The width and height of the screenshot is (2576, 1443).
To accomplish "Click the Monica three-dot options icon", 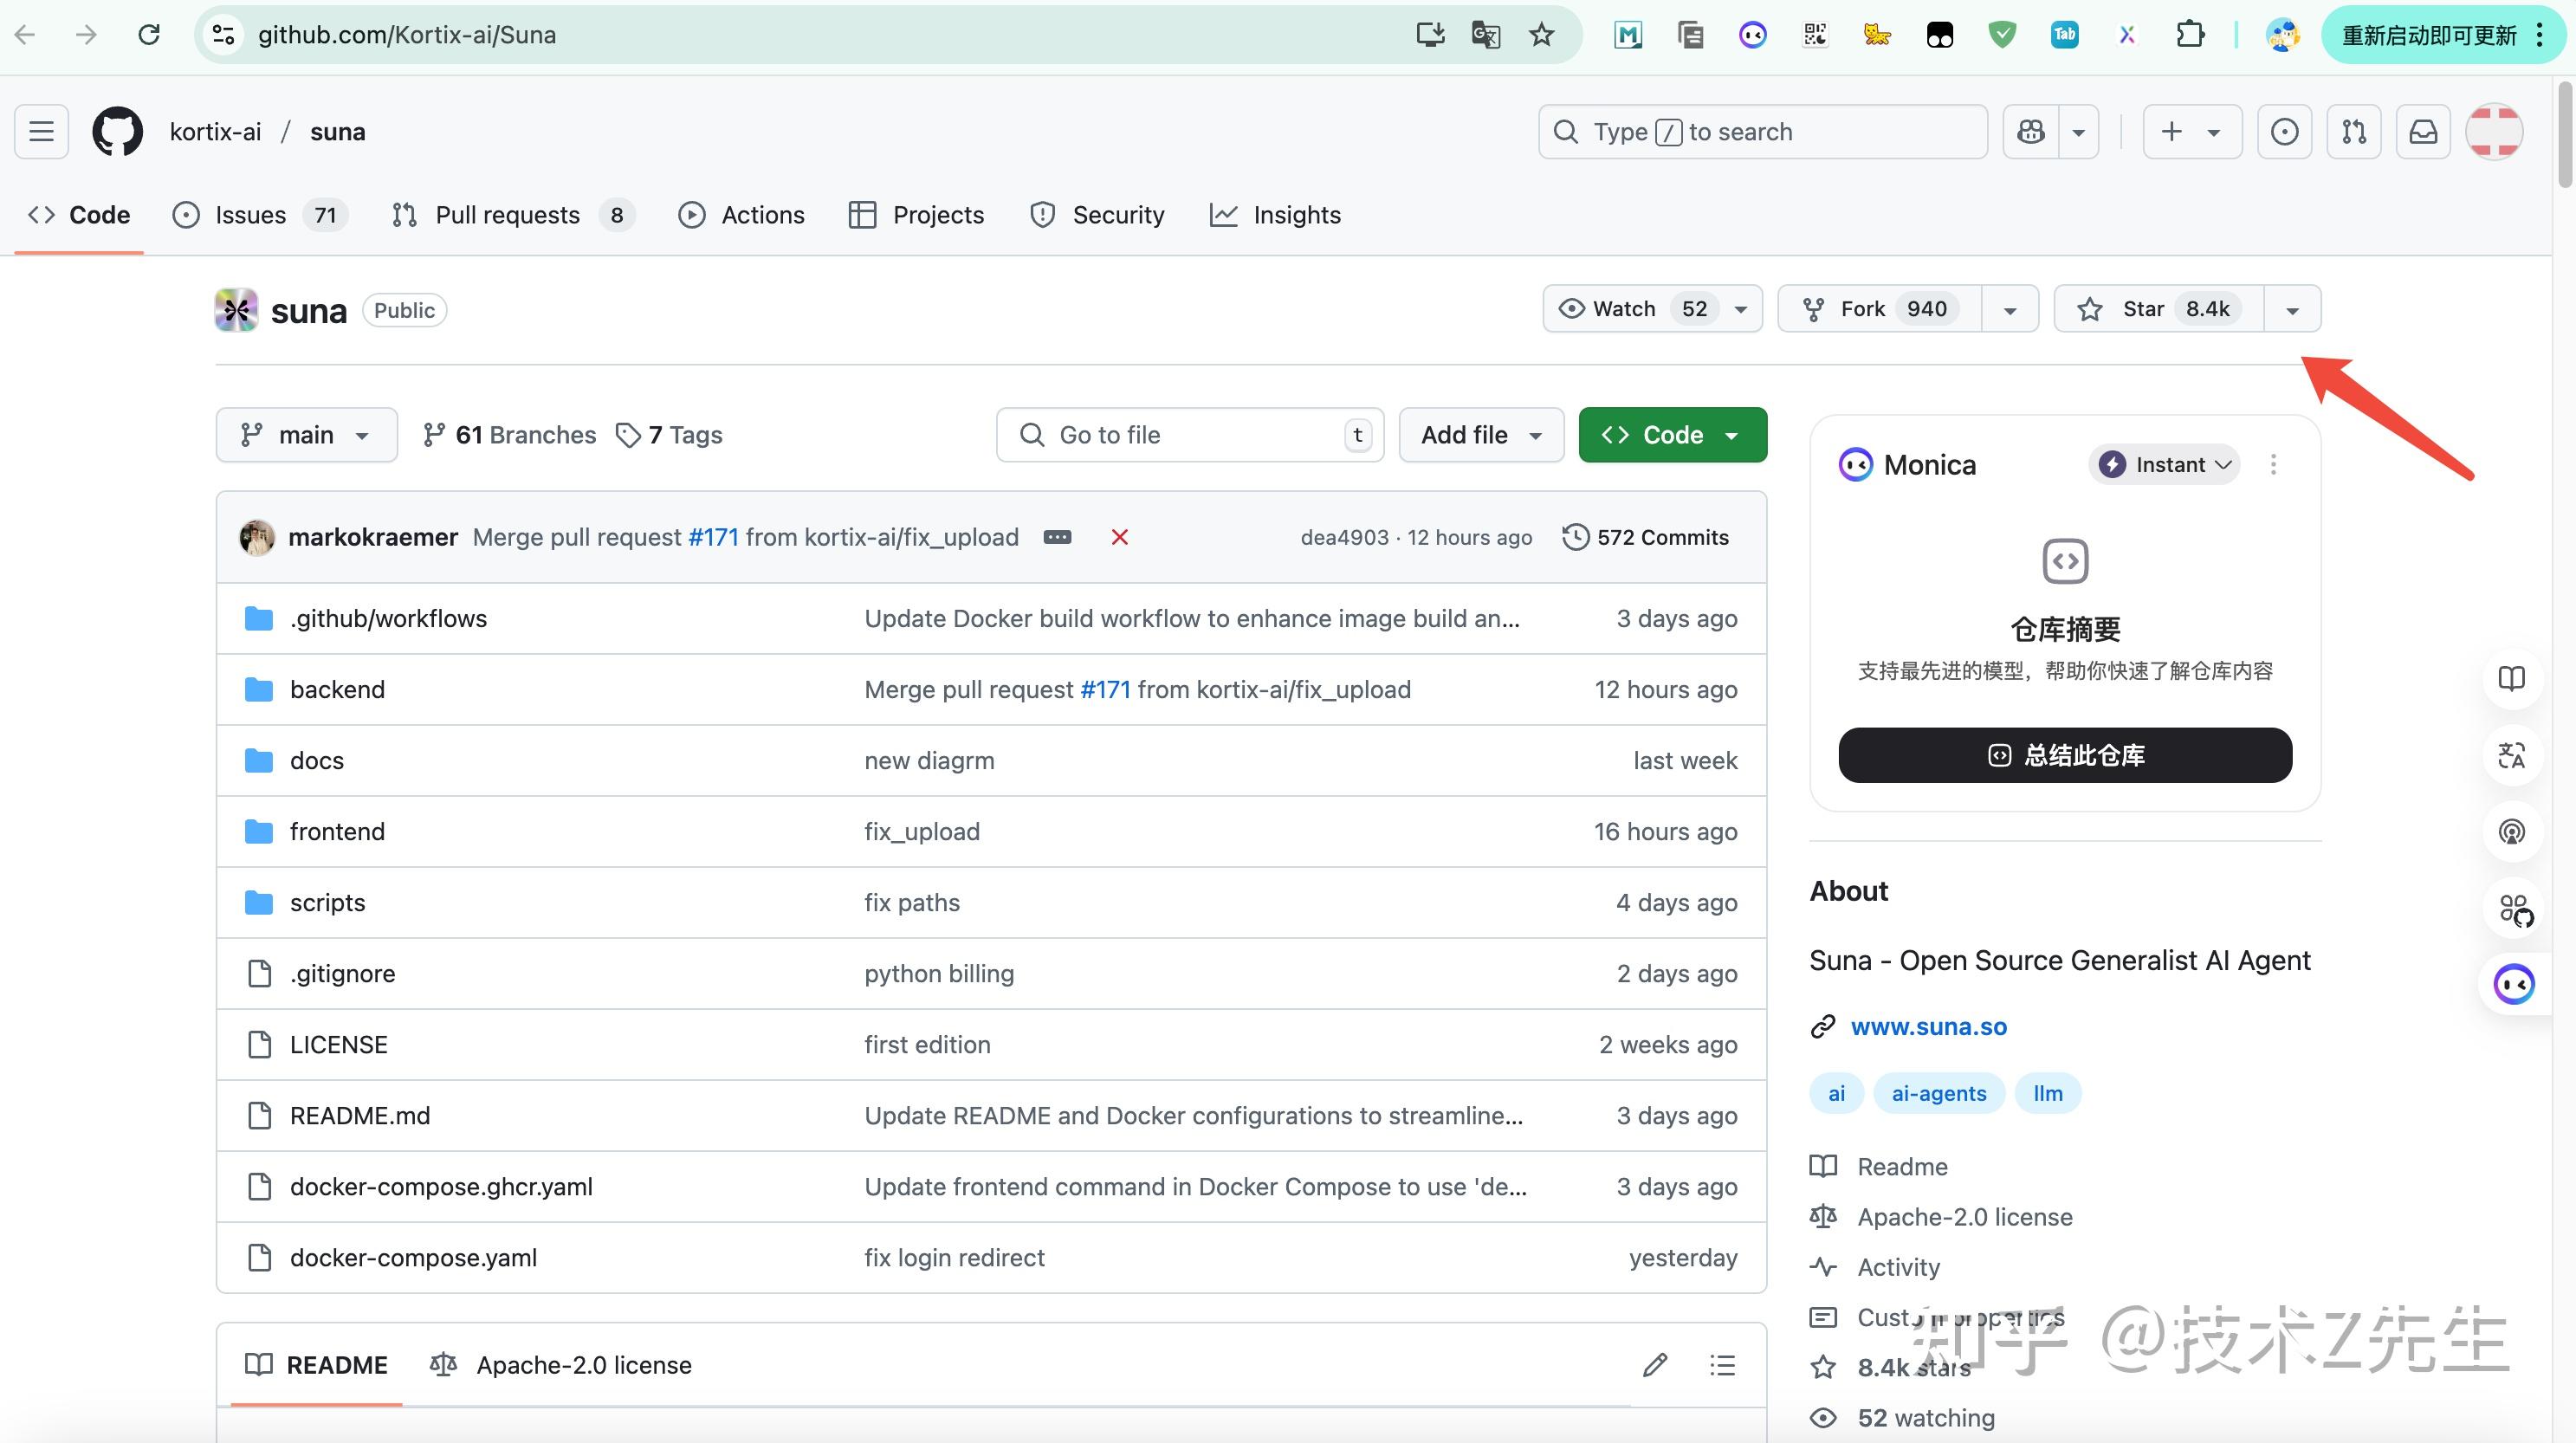I will pyautogui.click(x=2273, y=464).
